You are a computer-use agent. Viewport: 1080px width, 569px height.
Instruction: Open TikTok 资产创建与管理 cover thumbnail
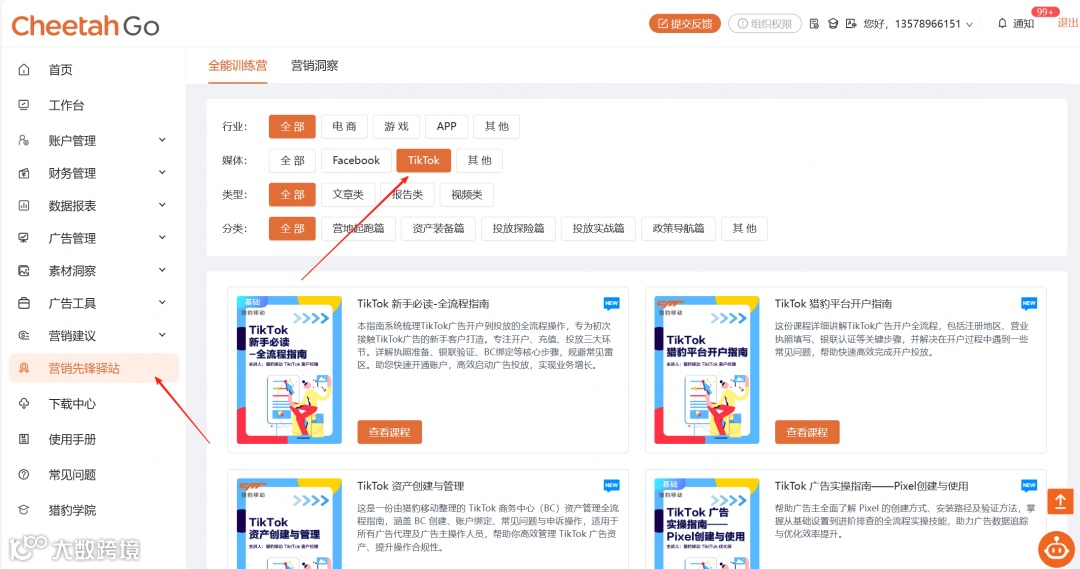pyautogui.click(x=289, y=524)
